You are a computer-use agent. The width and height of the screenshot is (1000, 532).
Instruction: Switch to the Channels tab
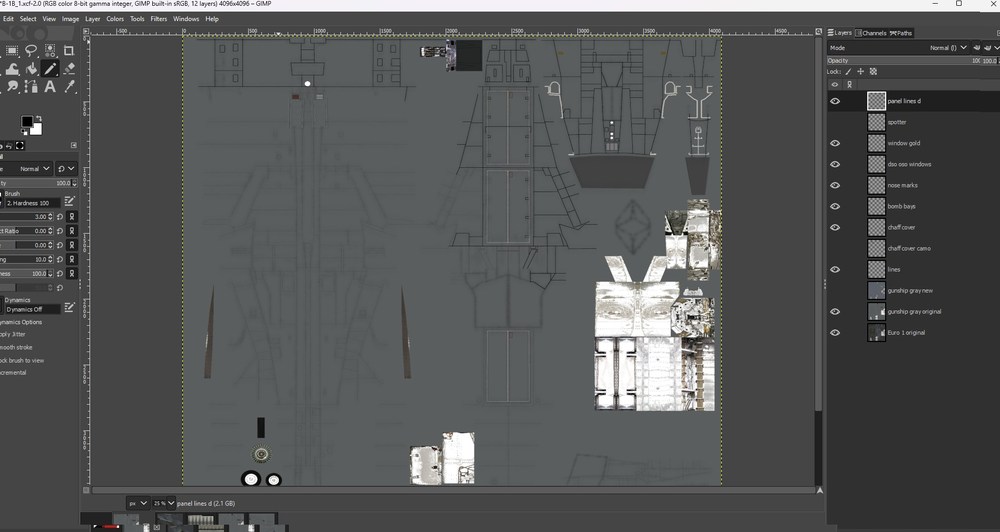(871, 33)
